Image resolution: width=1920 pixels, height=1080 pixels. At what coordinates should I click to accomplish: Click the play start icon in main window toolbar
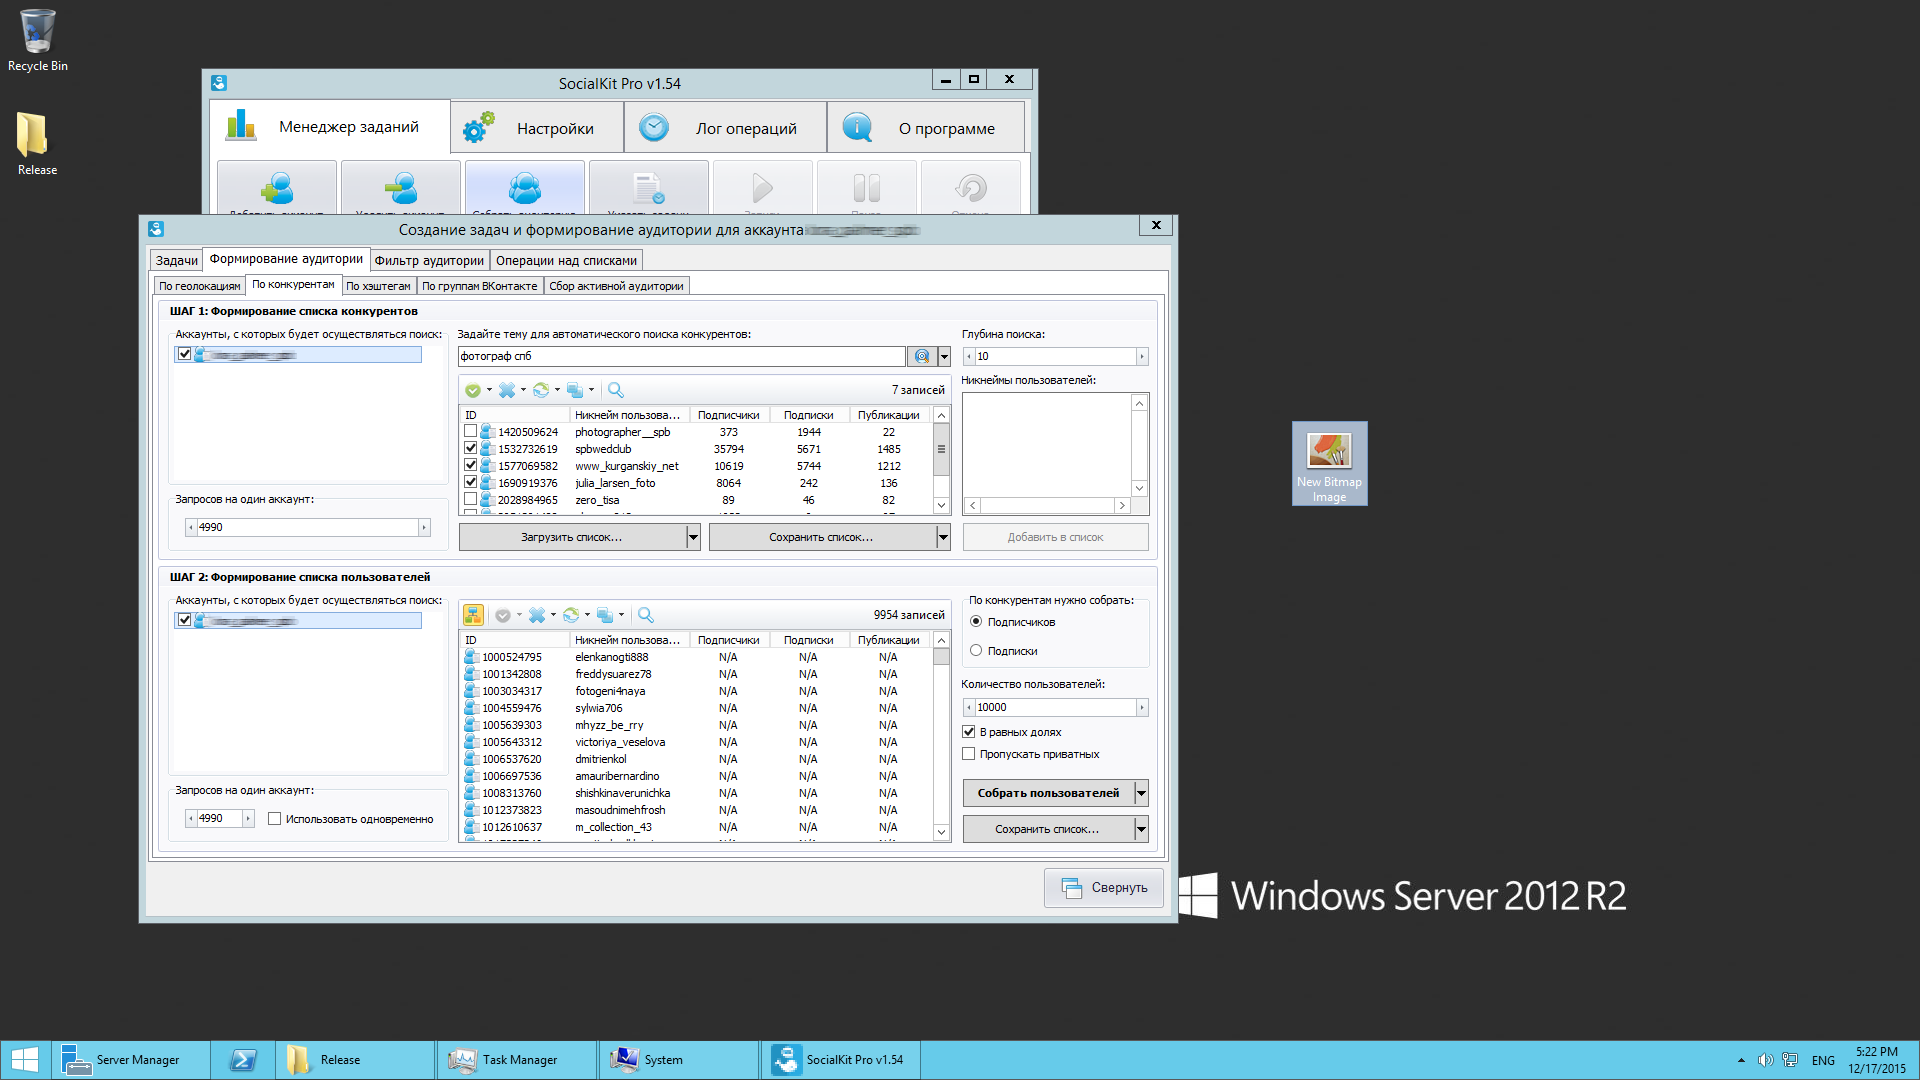click(762, 187)
